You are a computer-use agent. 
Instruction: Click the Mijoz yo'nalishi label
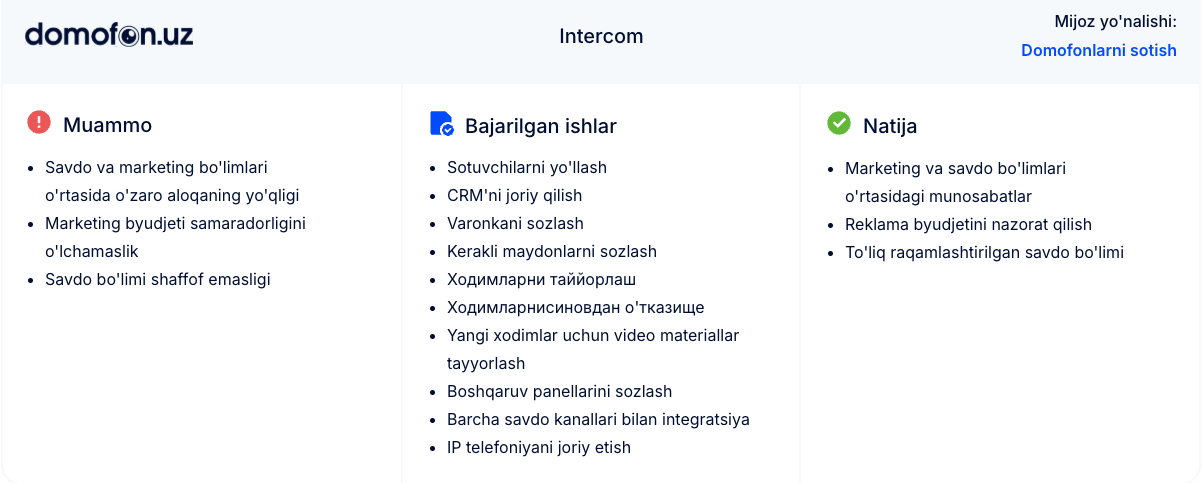click(x=1115, y=21)
